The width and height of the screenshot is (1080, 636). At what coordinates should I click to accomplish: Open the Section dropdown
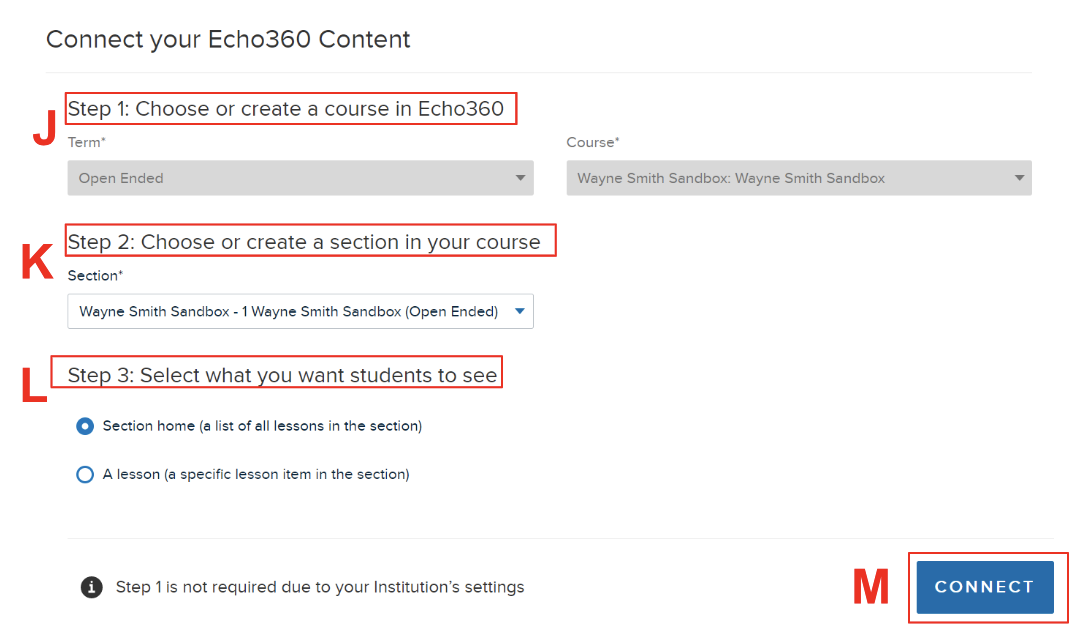point(300,311)
